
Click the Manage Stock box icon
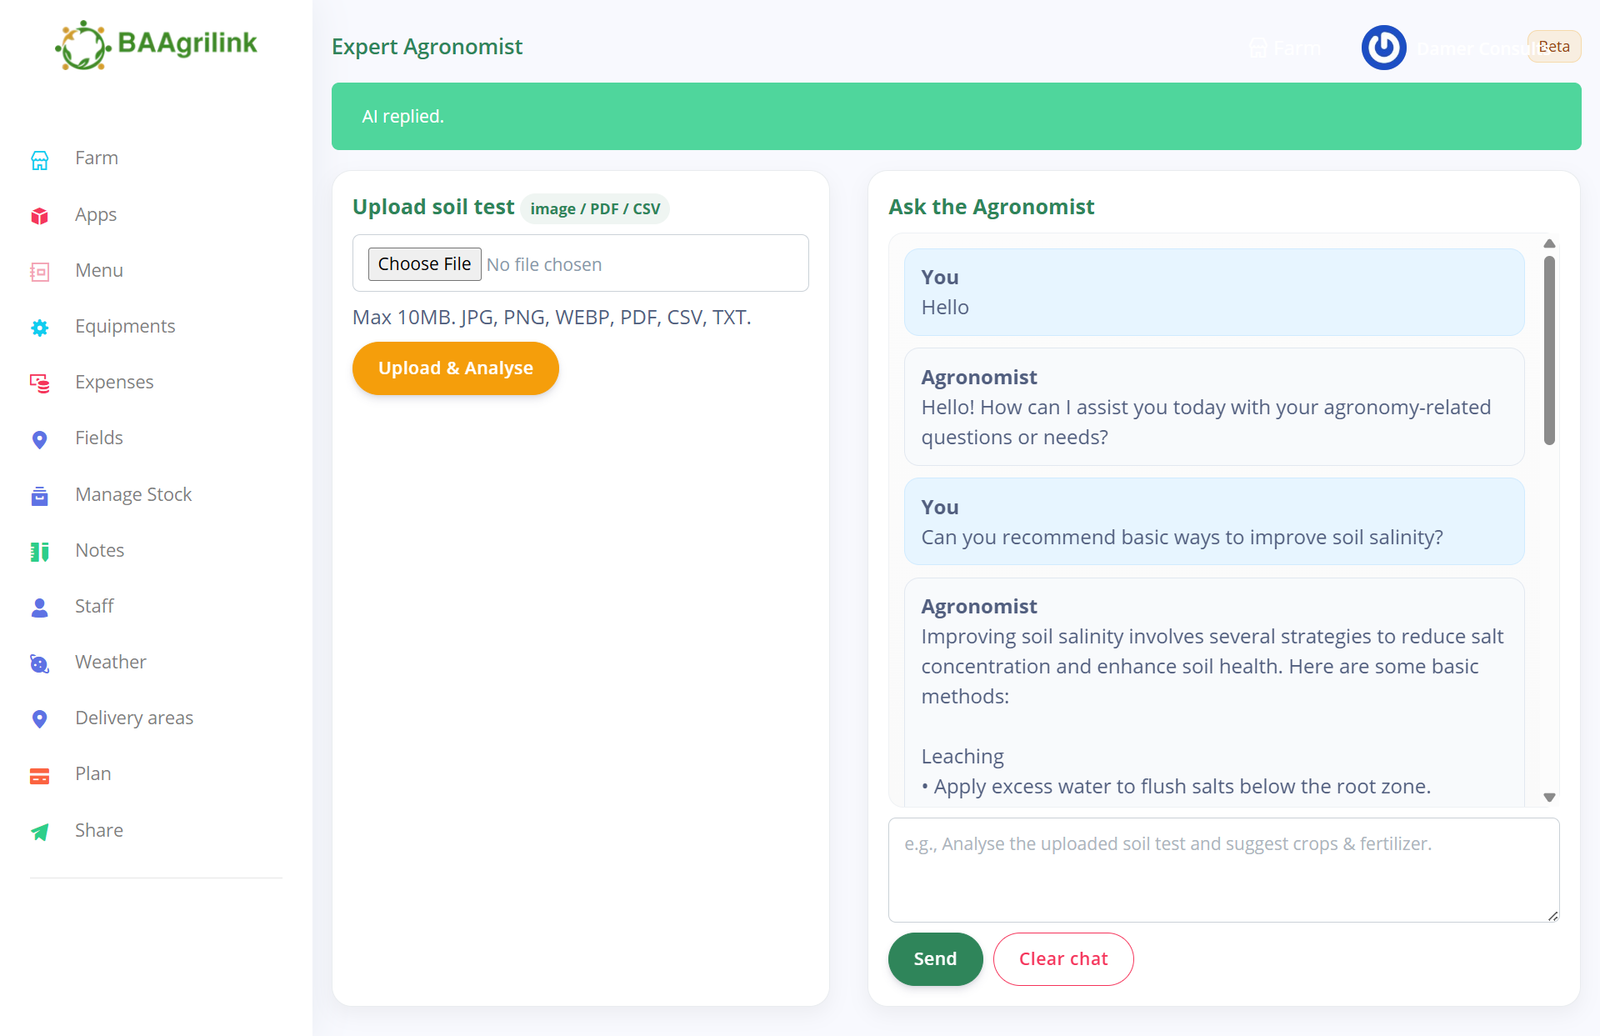click(x=40, y=496)
